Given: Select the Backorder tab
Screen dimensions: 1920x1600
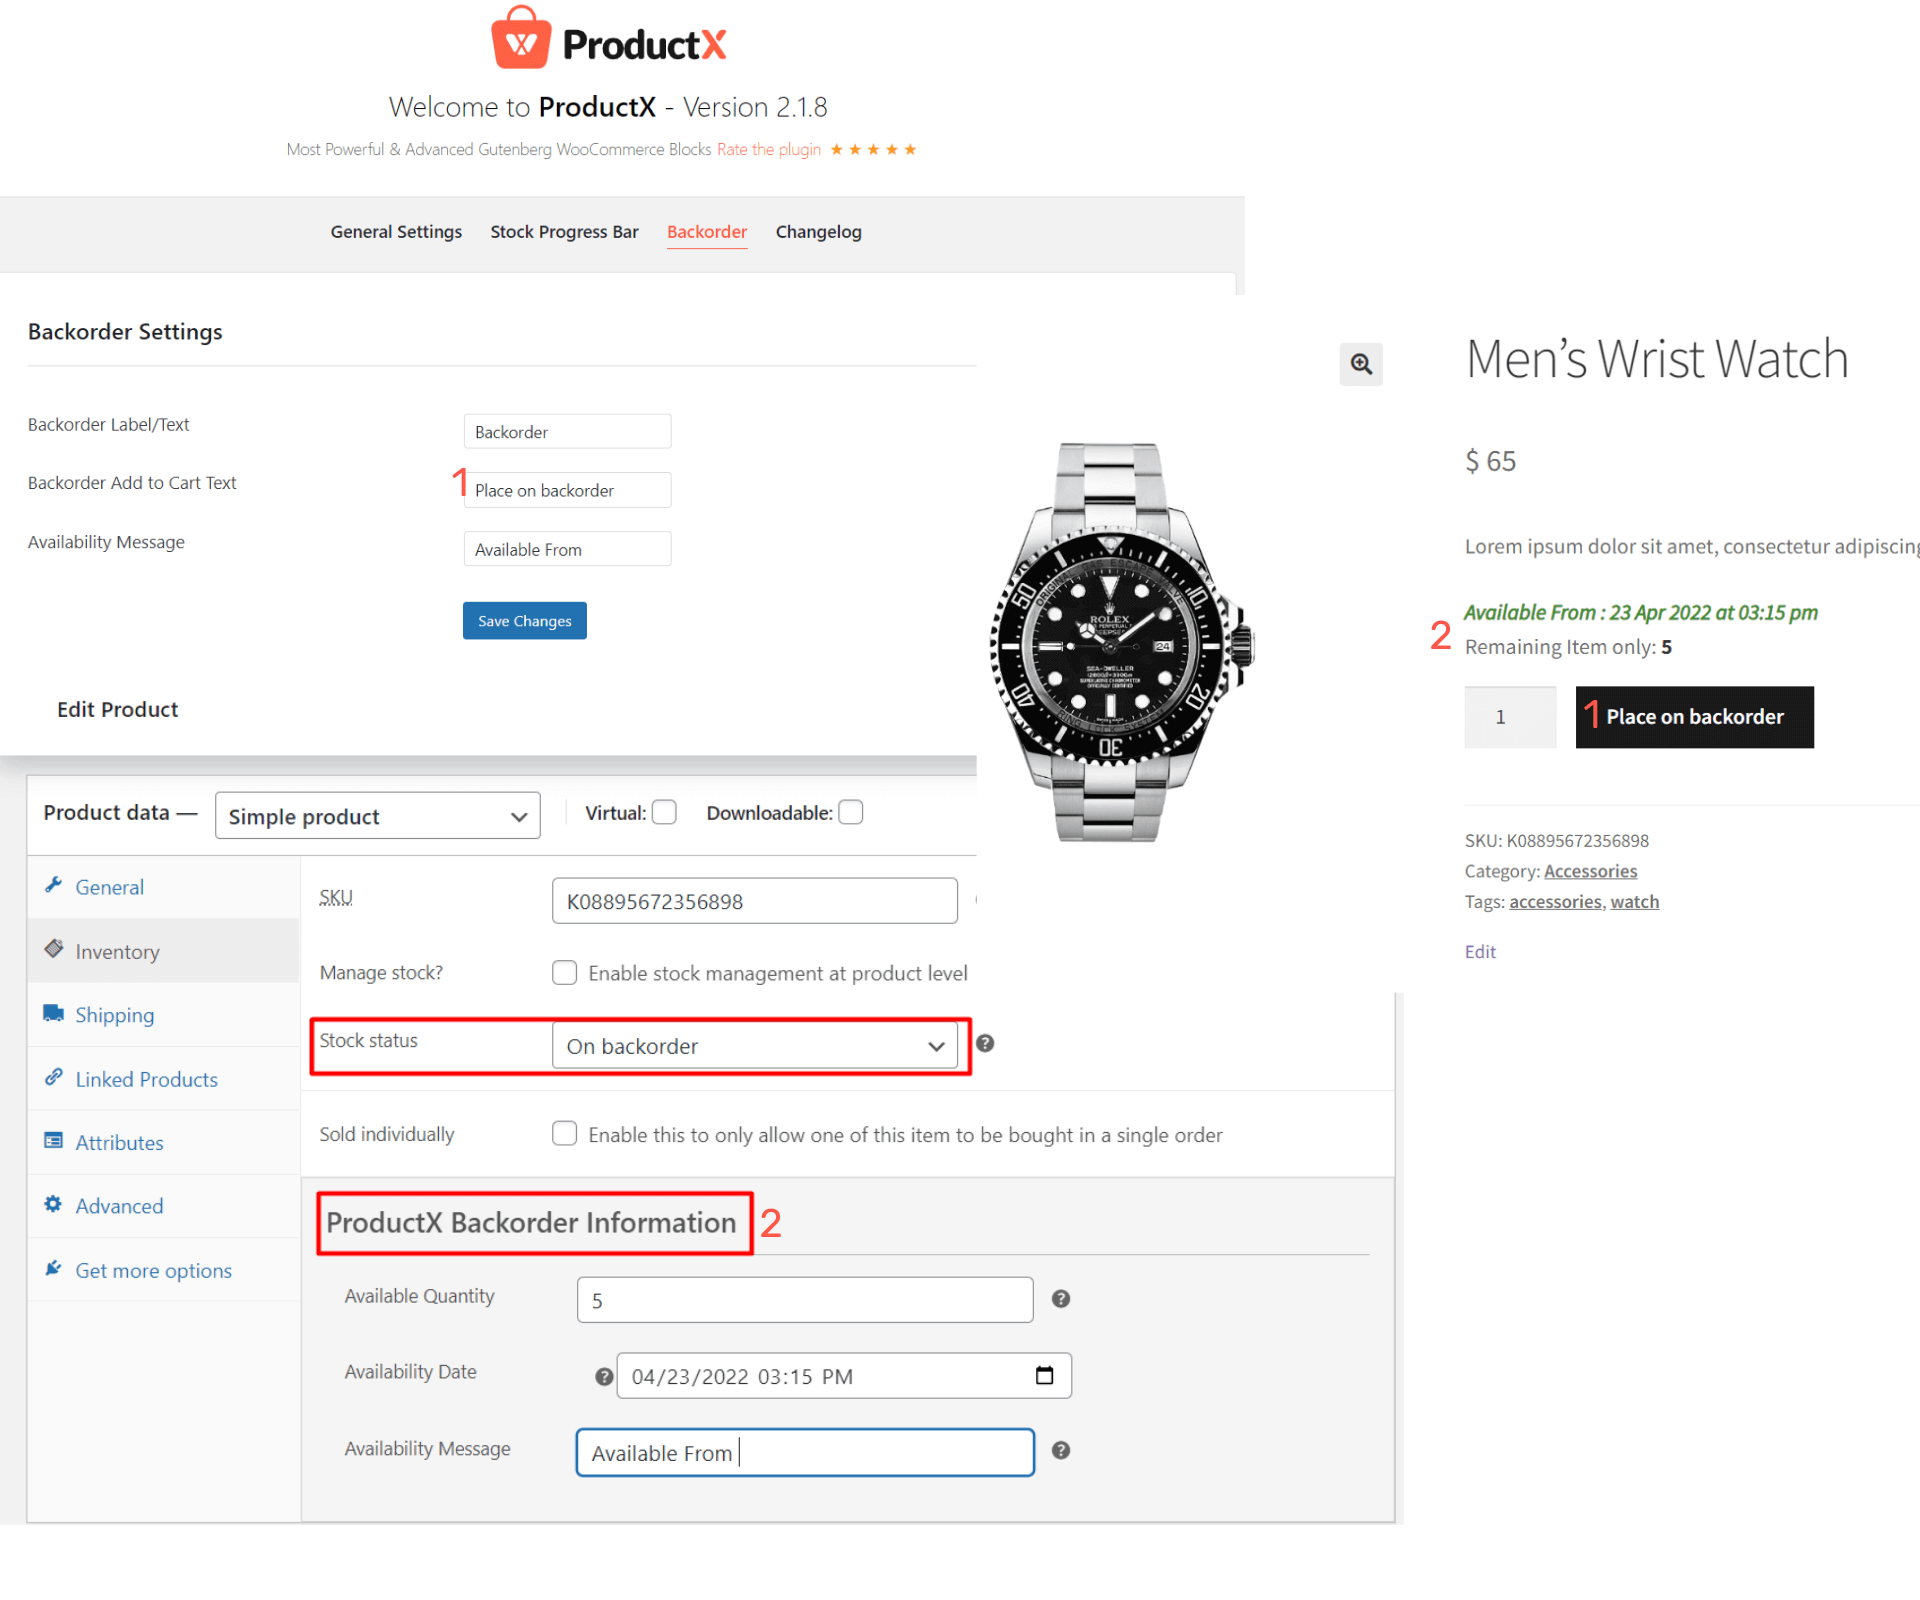Looking at the screenshot, I should pyautogui.click(x=710, y=231).
